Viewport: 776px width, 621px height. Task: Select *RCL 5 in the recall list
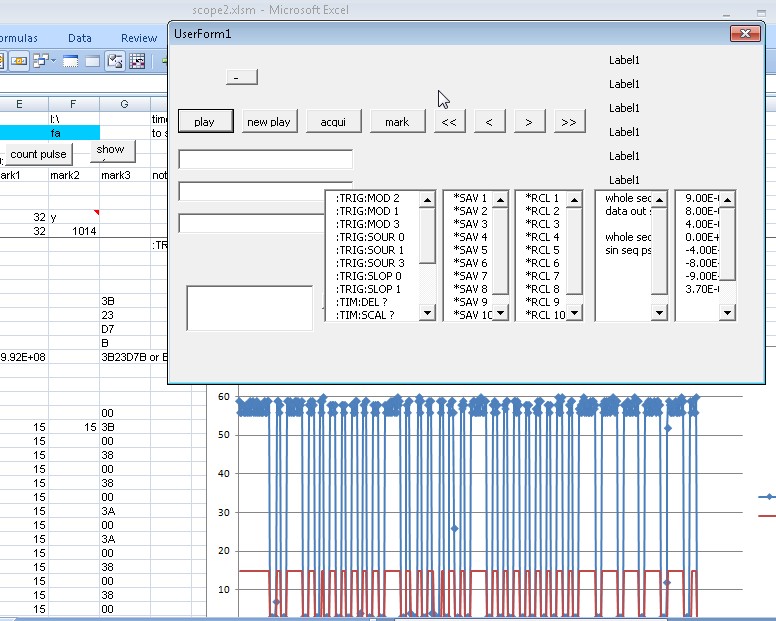(542, 250)
